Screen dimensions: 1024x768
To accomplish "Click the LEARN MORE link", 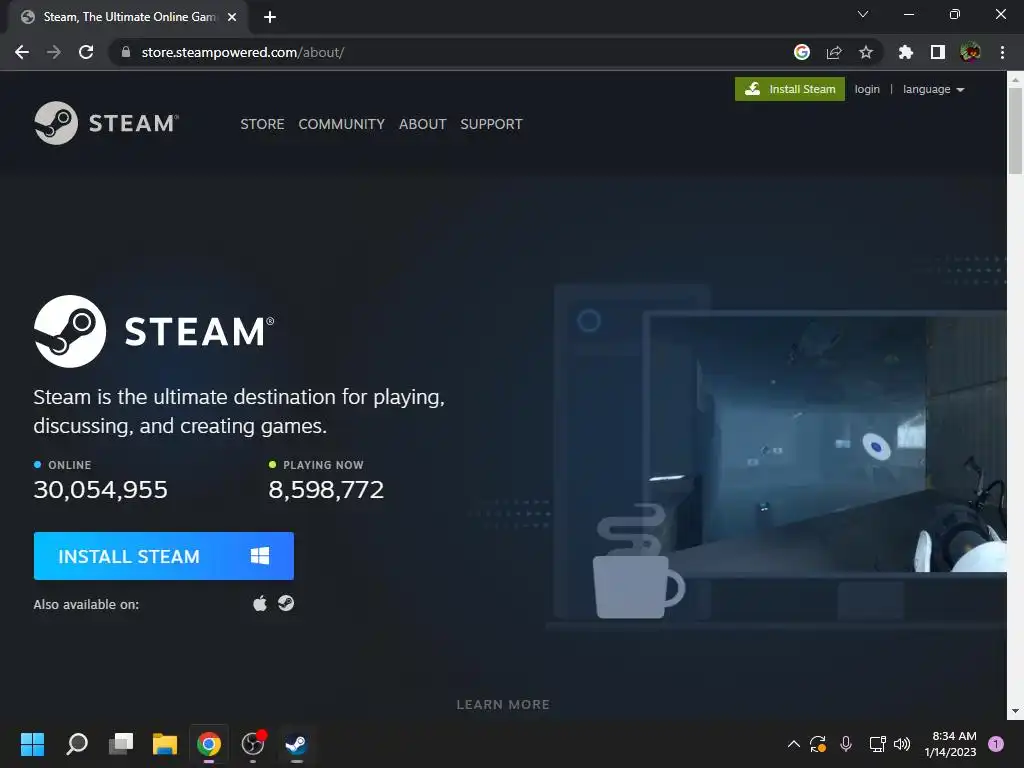I will pyautogui.click(x=503, y=705).
